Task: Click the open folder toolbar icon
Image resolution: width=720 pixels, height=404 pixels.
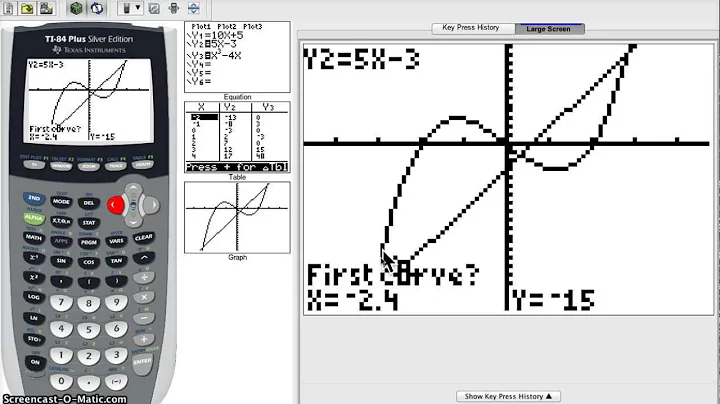Action: click(x=27, y=8)
